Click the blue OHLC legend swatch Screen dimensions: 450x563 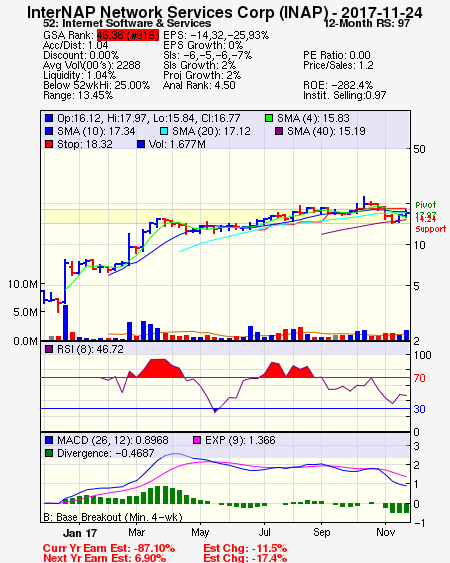pyautogui.click(x=49, y=118)
